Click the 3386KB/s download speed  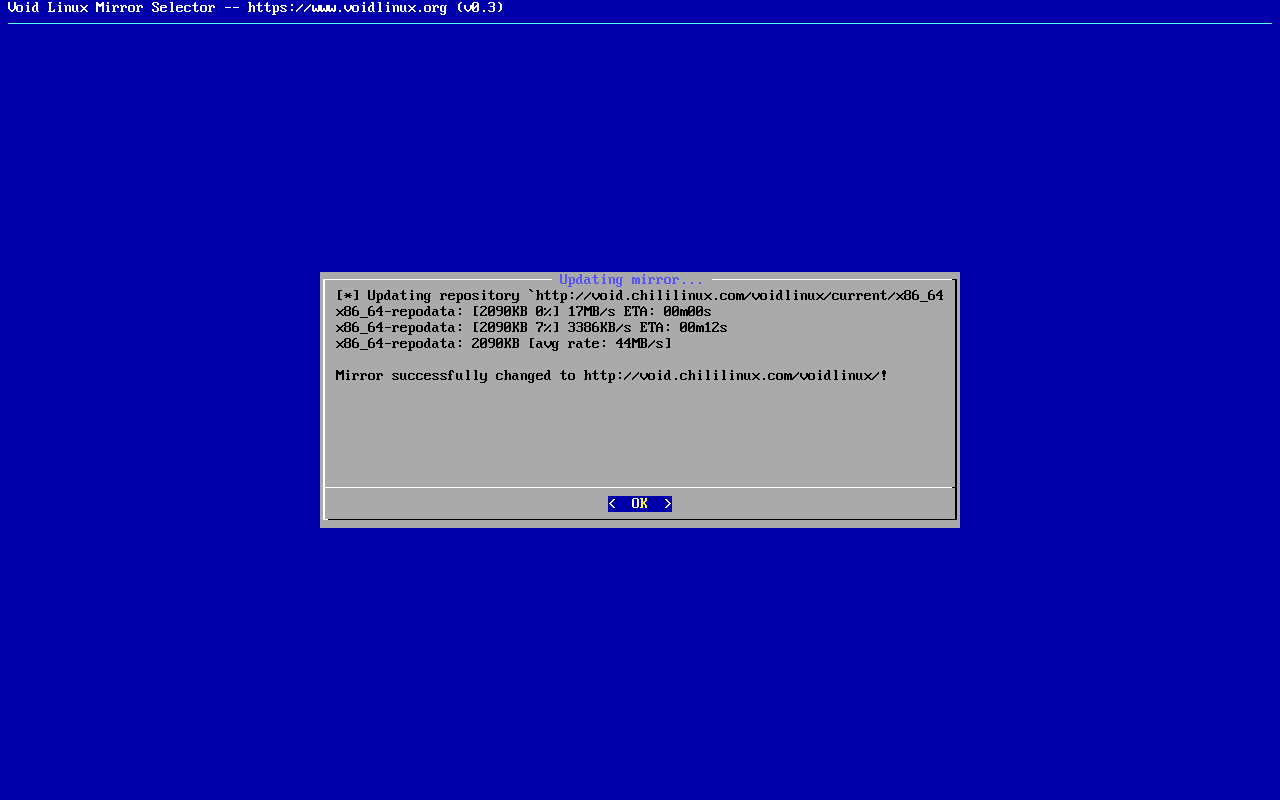pyautogui.click(x=607, y=328)
